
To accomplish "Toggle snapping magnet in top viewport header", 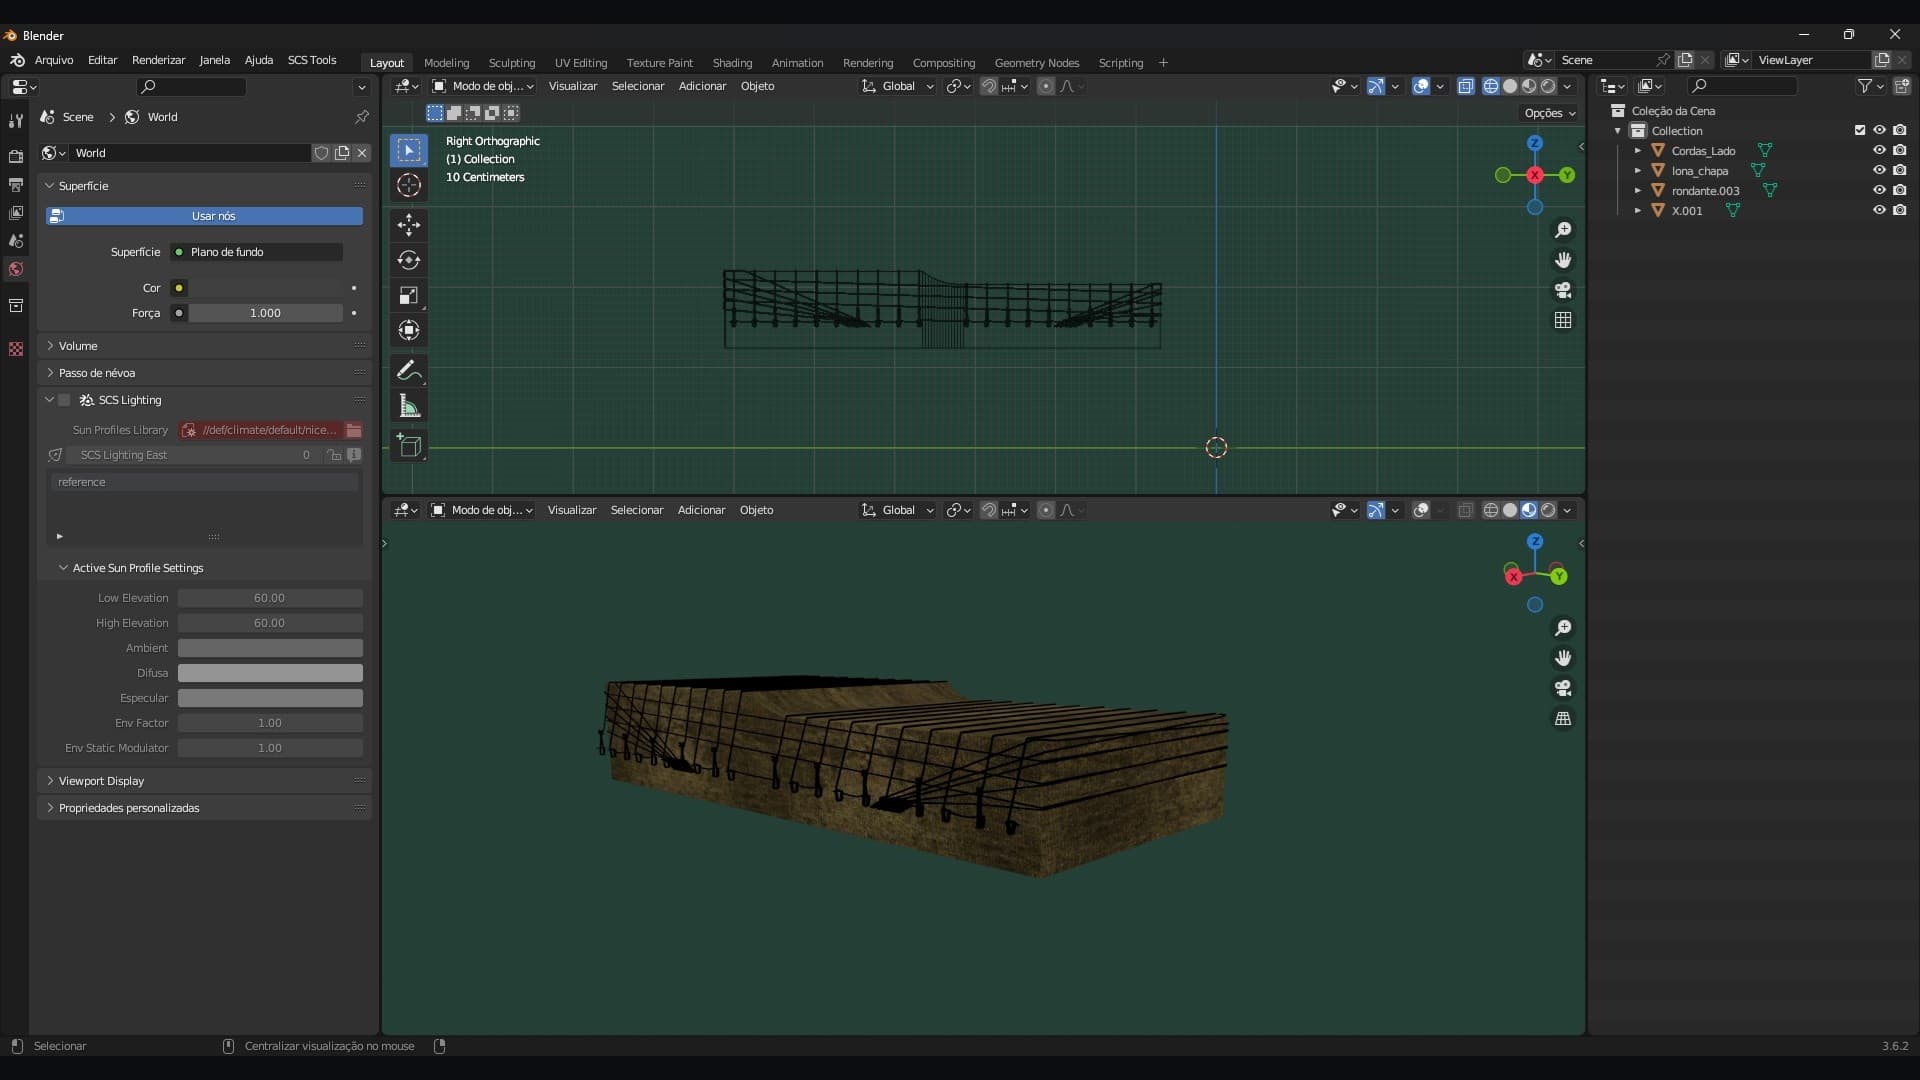I will 988,86.
